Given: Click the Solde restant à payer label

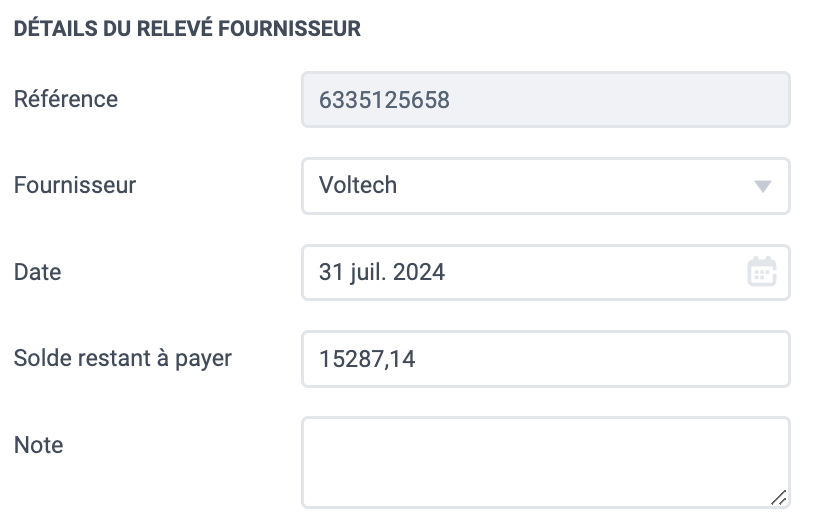Looking at the screenshot, I should click(122, 358).
